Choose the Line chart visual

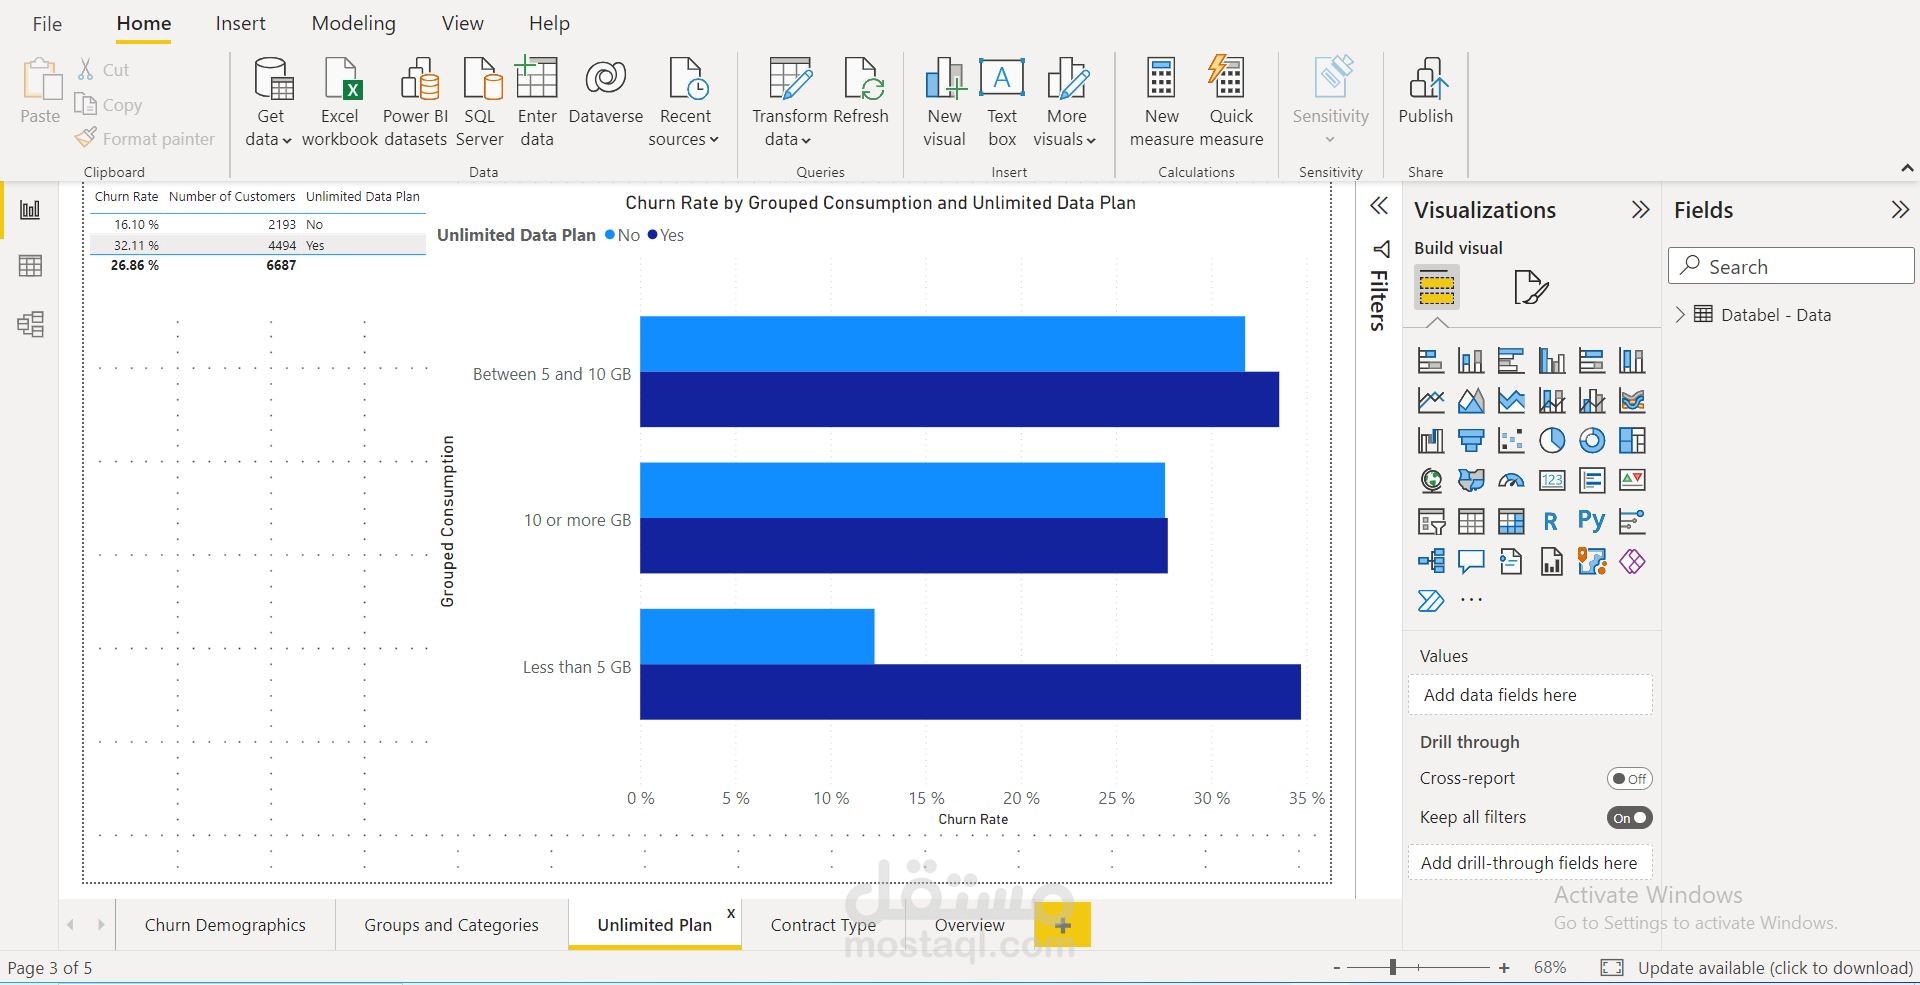click(x=1431, y=401)
